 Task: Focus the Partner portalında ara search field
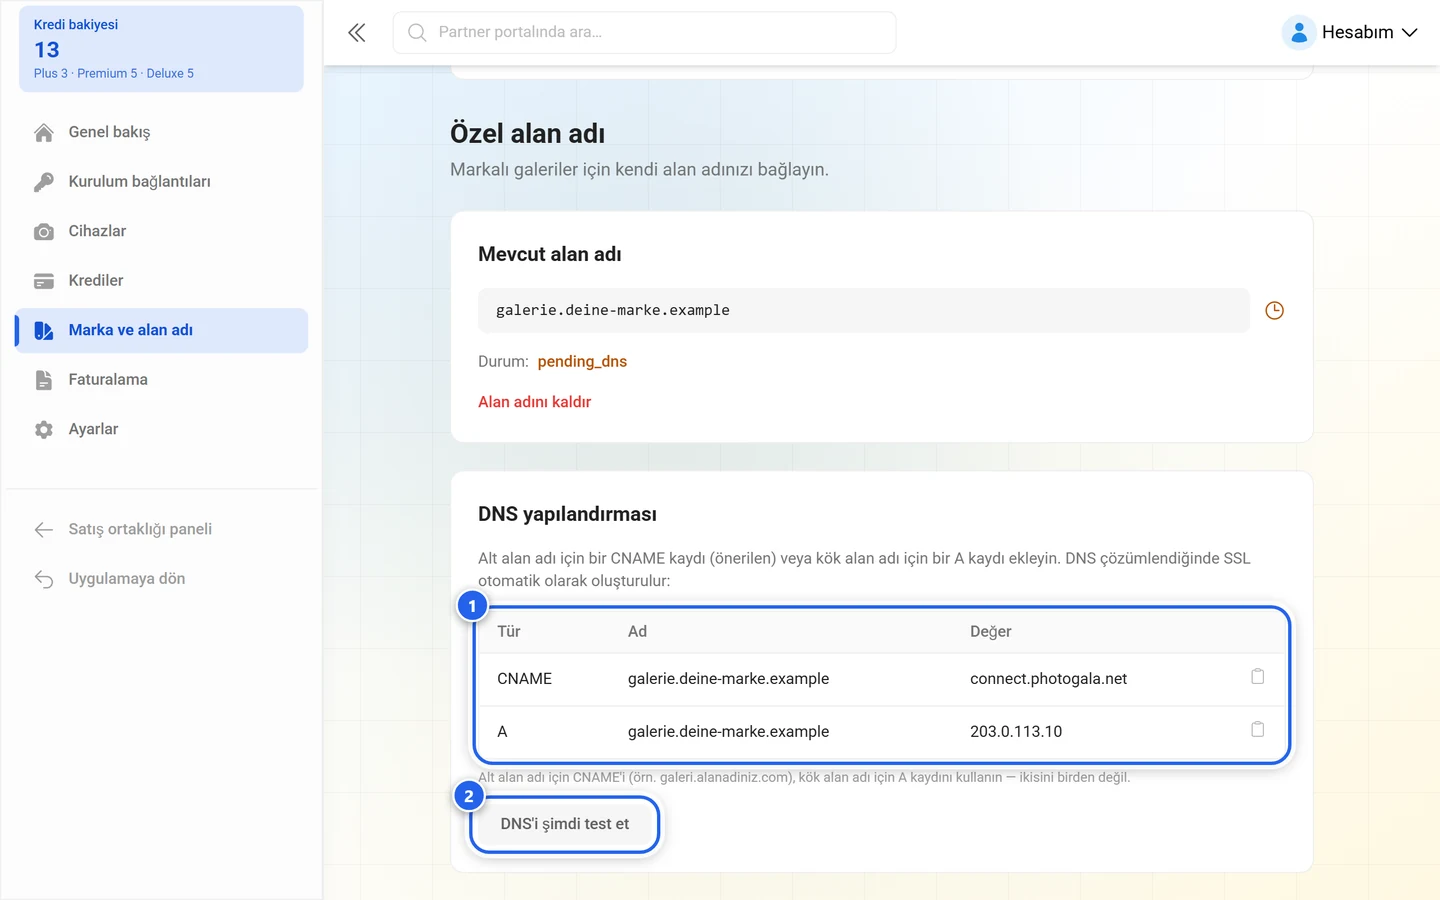(x=645, y=33)
